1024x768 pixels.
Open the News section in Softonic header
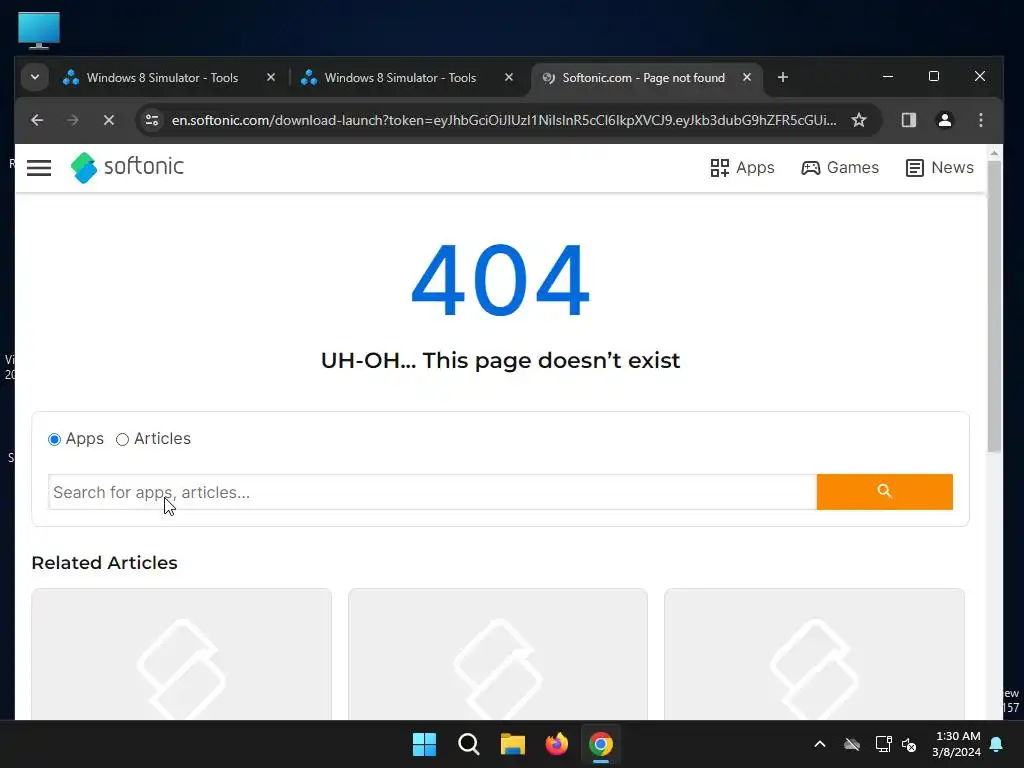click(x=940, y=168)
